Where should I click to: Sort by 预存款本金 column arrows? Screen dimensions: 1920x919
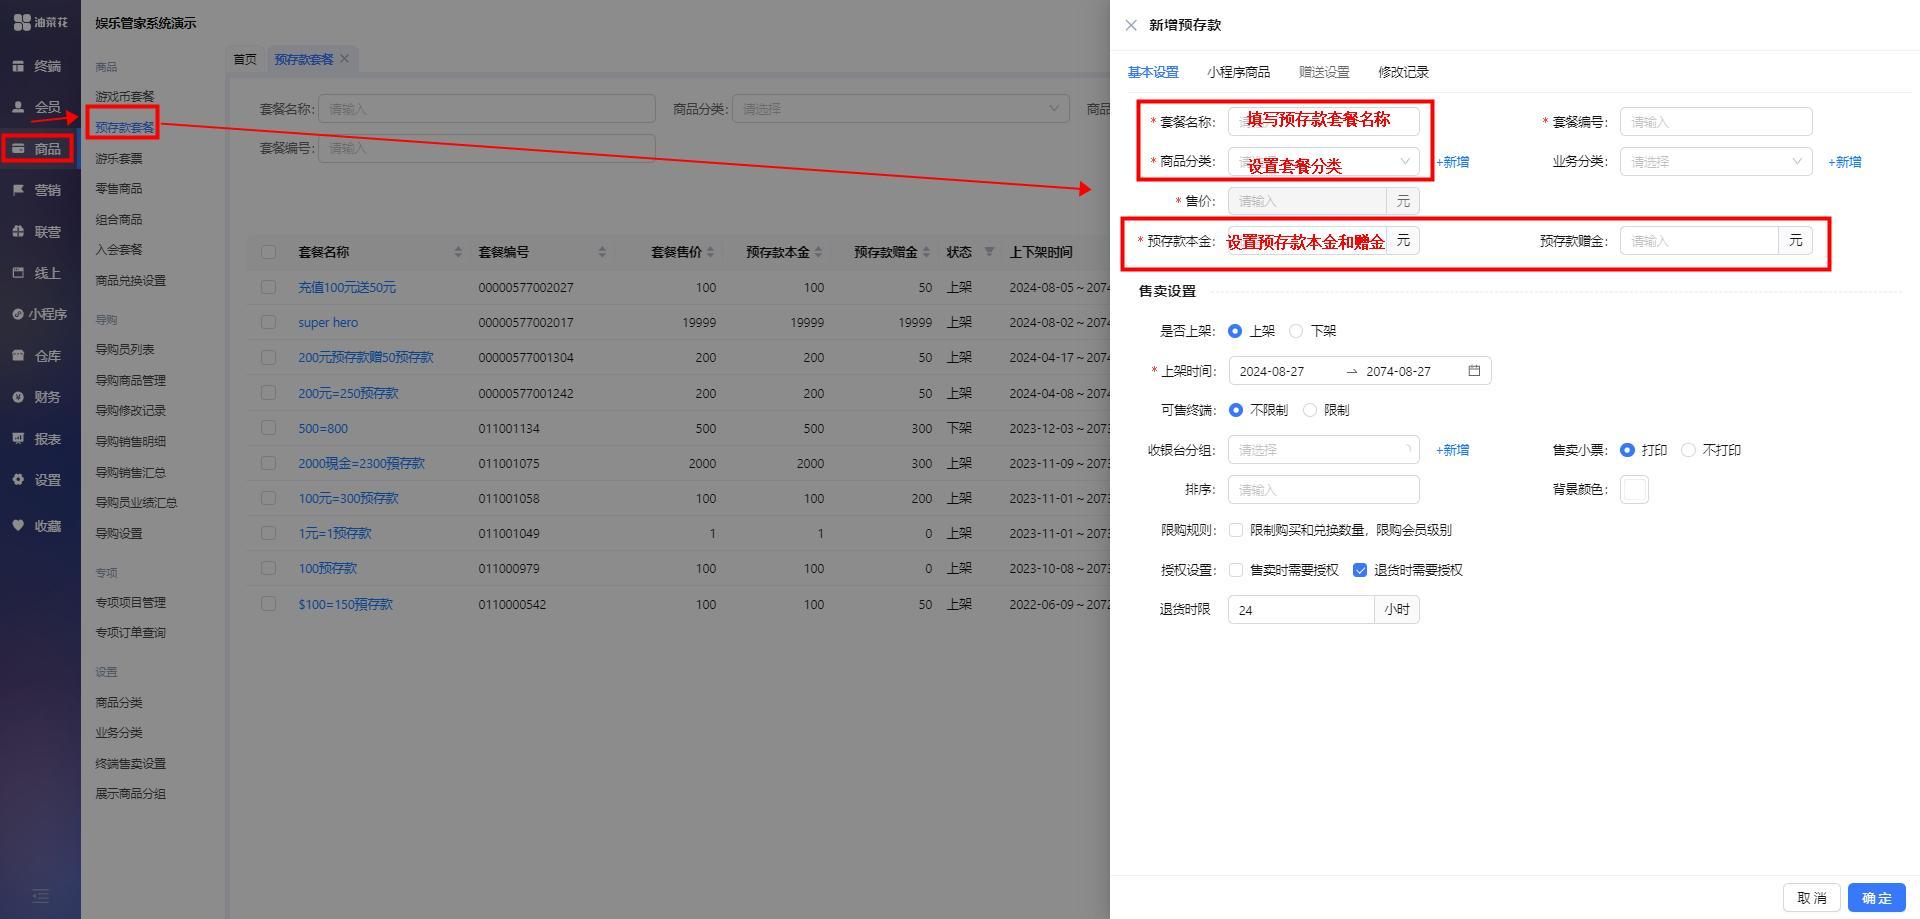click(818, 252)
